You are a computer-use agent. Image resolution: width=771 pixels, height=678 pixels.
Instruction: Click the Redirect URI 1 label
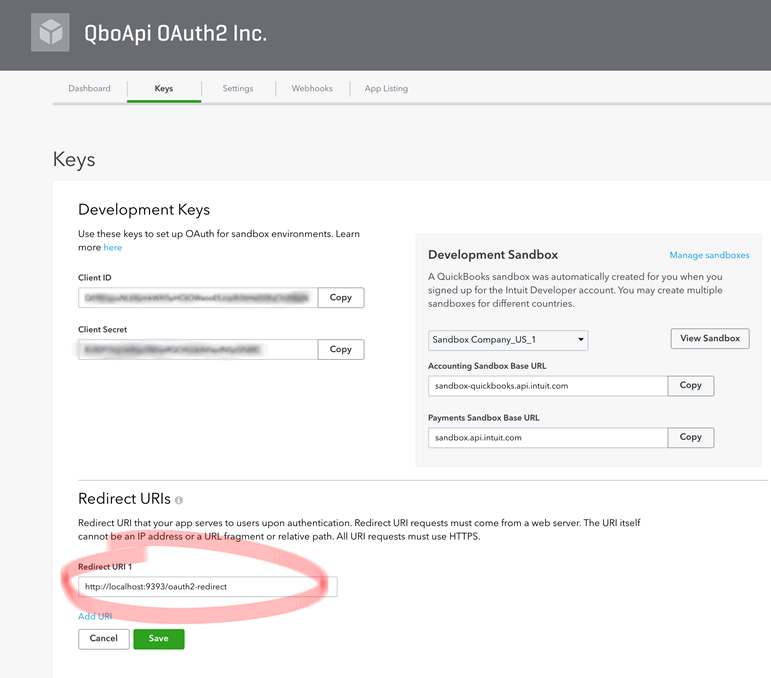105,566
